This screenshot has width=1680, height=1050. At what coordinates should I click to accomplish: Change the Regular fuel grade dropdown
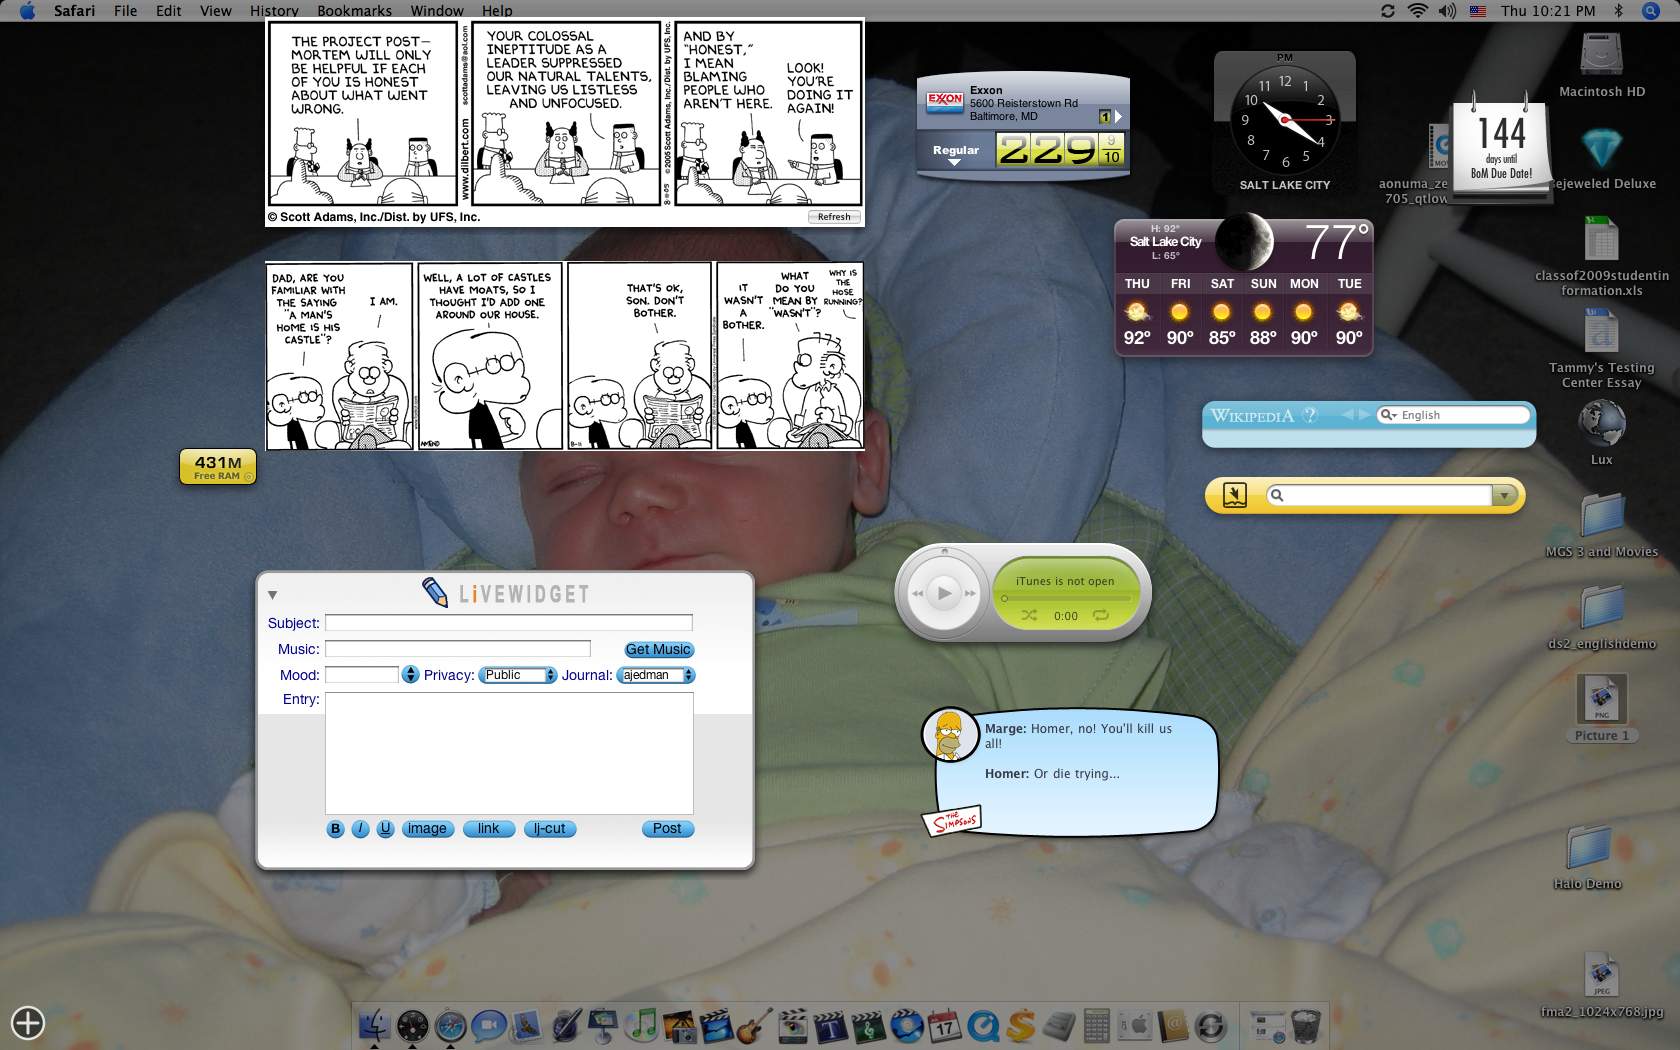point(955,153)
